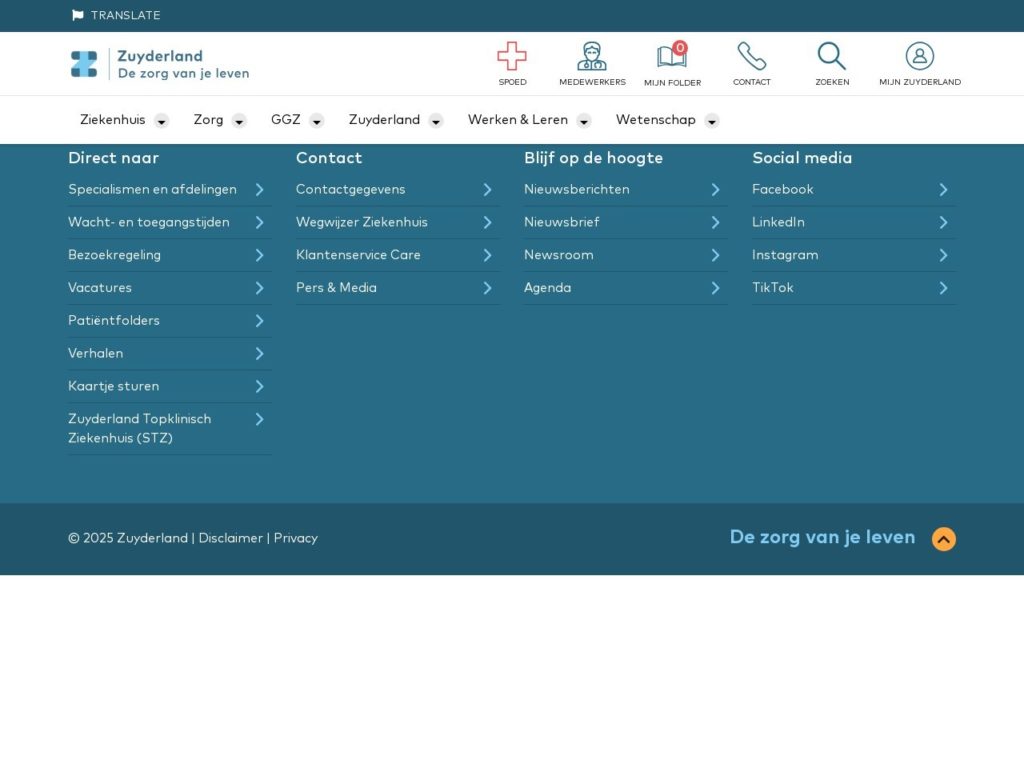Image resolution: width=1024 pixels, height=768 pixels.
Task: Open Mijn Folder book icon
Action: point(672,57)
